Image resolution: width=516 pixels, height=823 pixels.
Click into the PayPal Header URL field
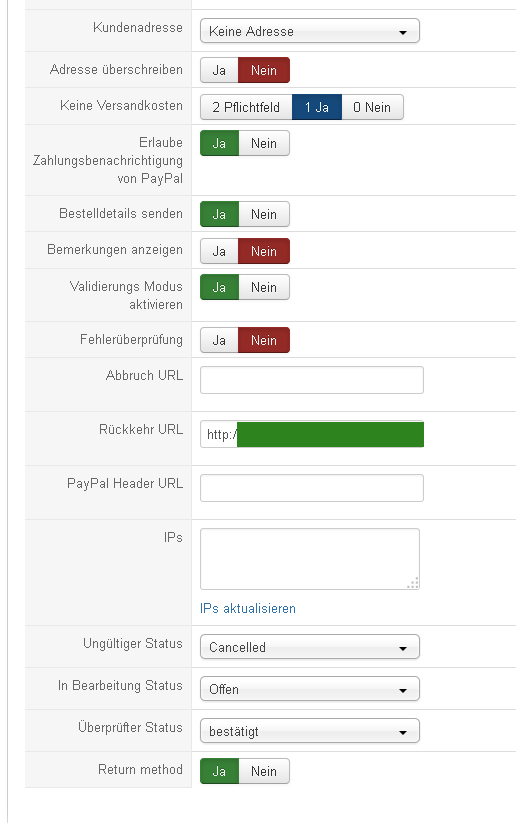[312, 488]
